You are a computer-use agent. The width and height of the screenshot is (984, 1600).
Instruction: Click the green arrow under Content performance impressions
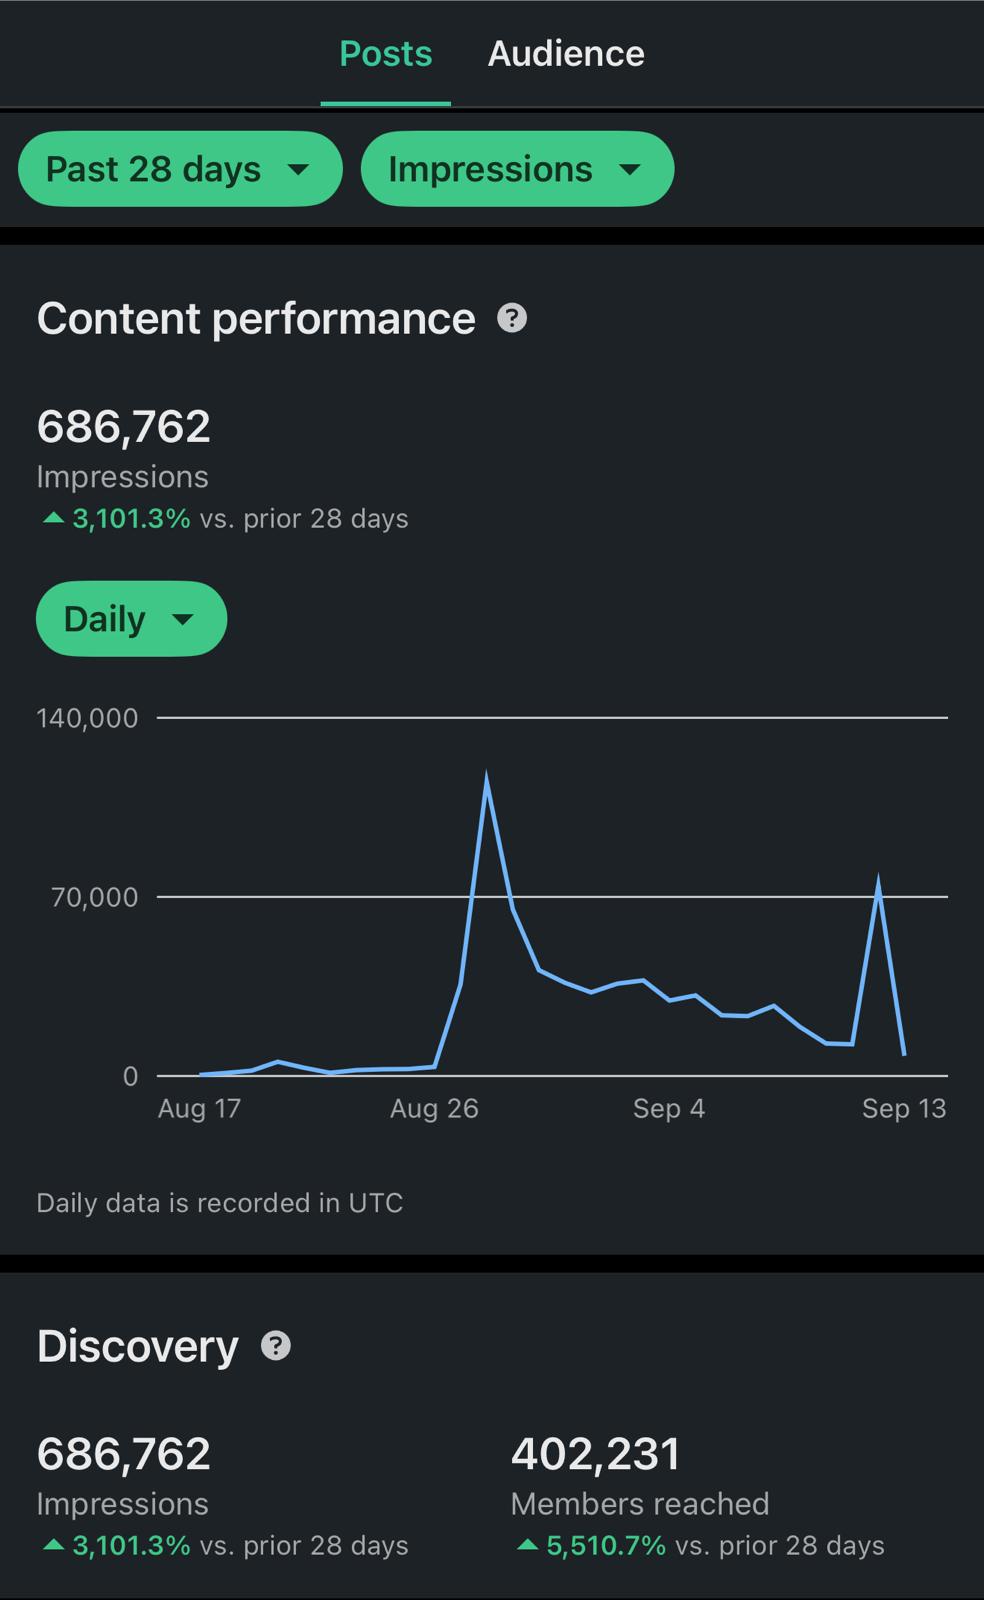coord(54,518)
